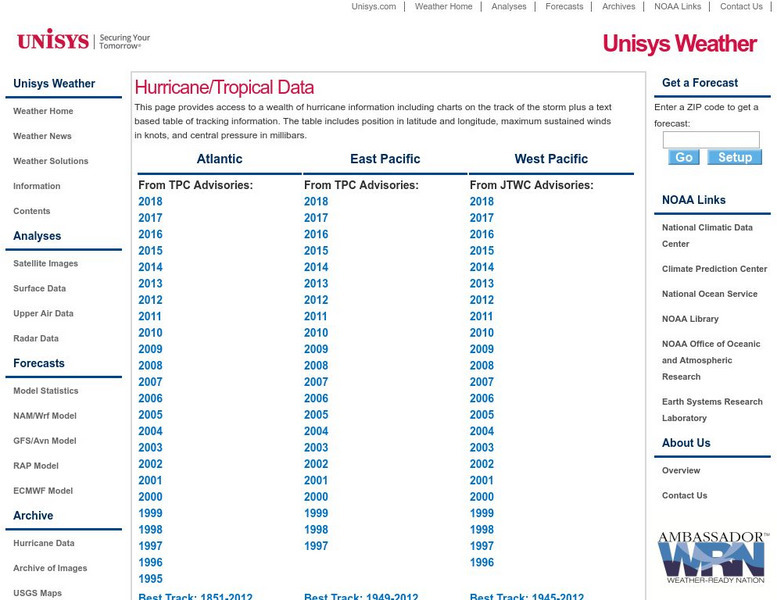Open Atlantic Best Track 1851-2012 link
The height and width of the screenshot is (600, 777).
pos(195,596)
